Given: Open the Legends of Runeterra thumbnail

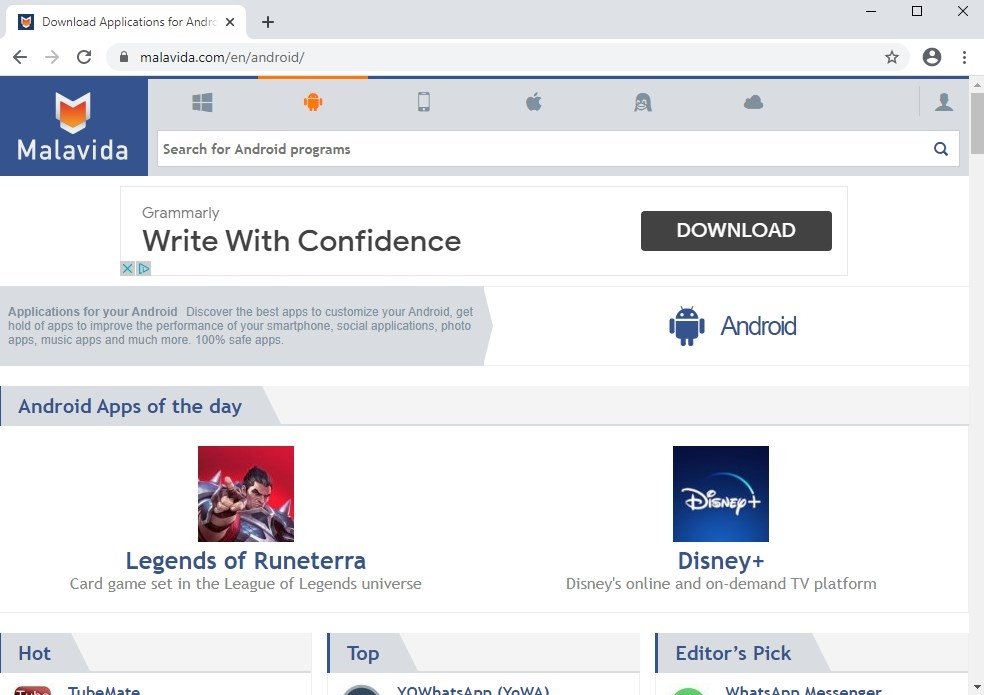Looking at the screenshot, I should coord(246,494).
